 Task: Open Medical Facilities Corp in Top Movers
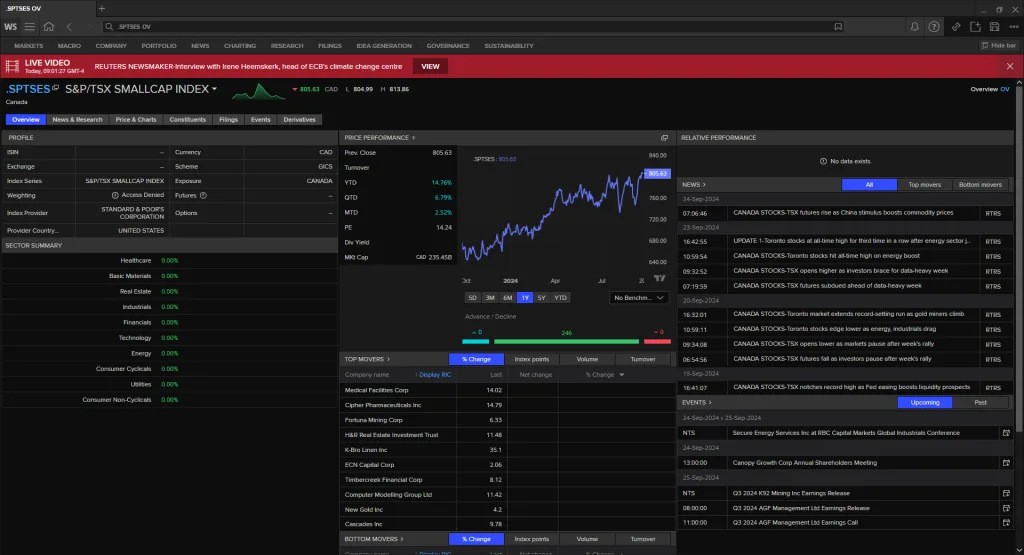[x=376, y=390]
